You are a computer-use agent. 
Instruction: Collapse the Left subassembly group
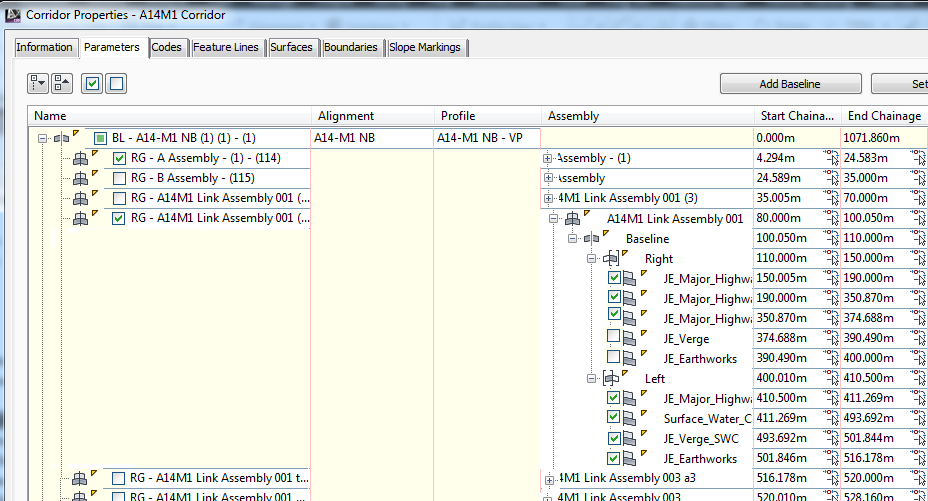pos(591,379)
